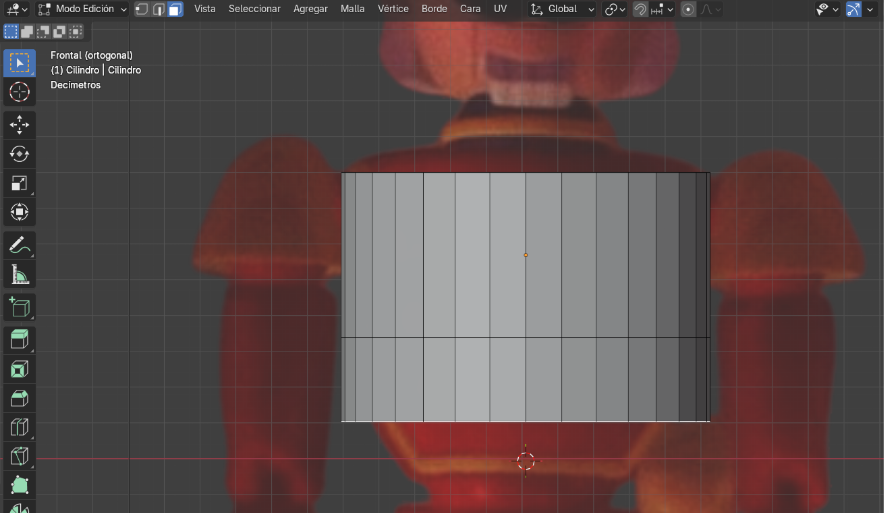Open the Borde menu
Screen dimensions: 885x513
[x=434, y=9]
